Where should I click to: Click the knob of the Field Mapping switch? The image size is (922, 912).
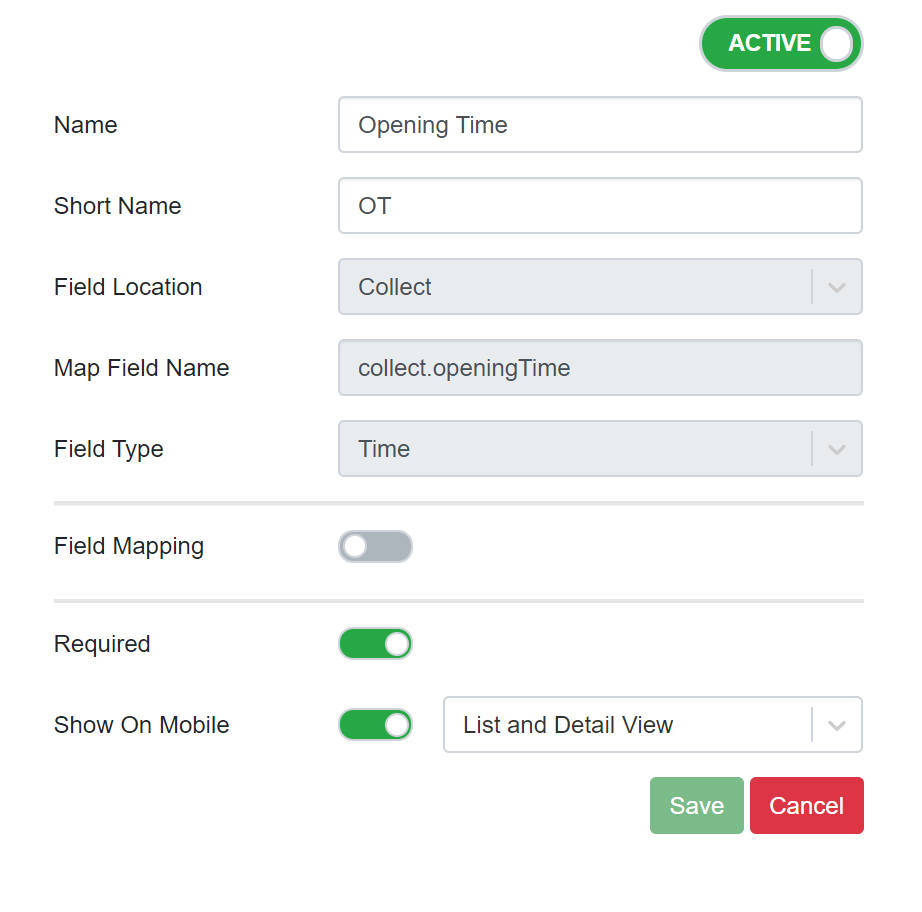click(x=358, y=547)
